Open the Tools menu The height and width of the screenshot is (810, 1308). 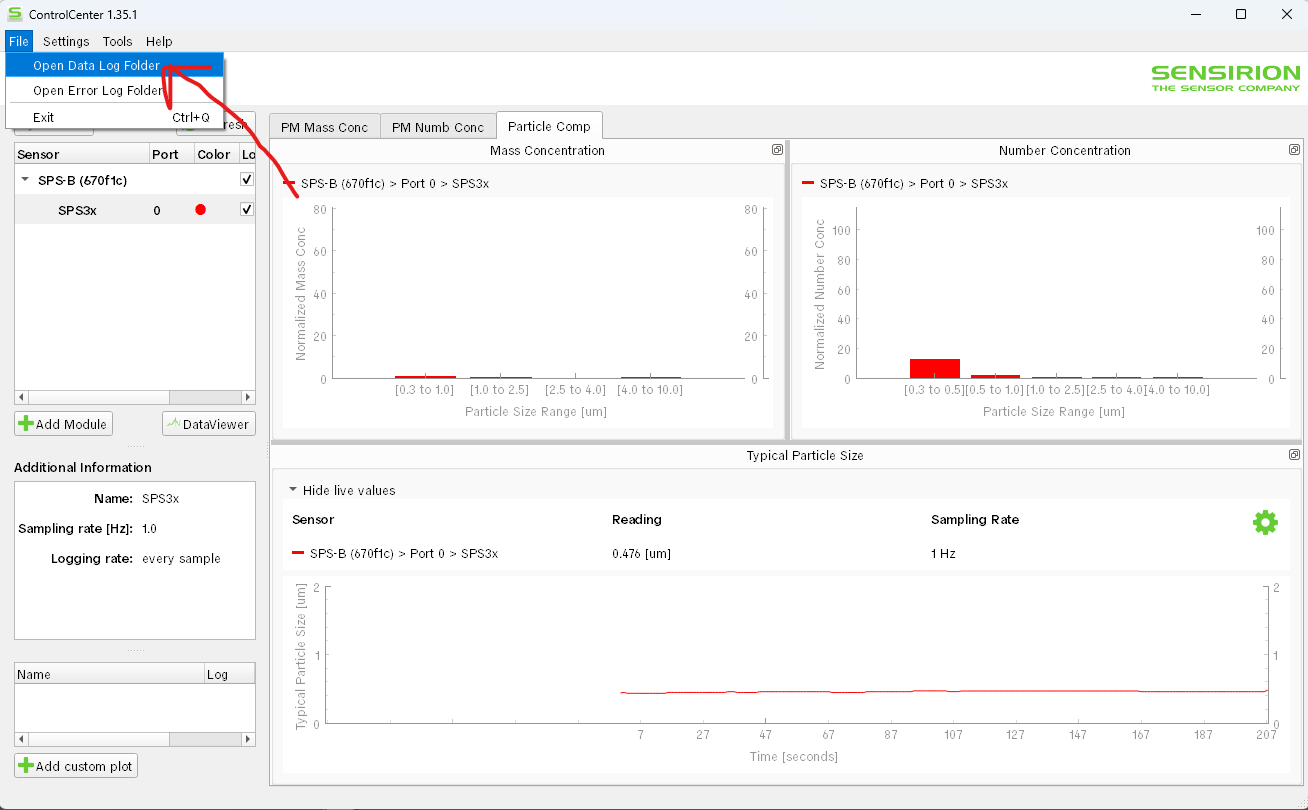click(117, 41)
